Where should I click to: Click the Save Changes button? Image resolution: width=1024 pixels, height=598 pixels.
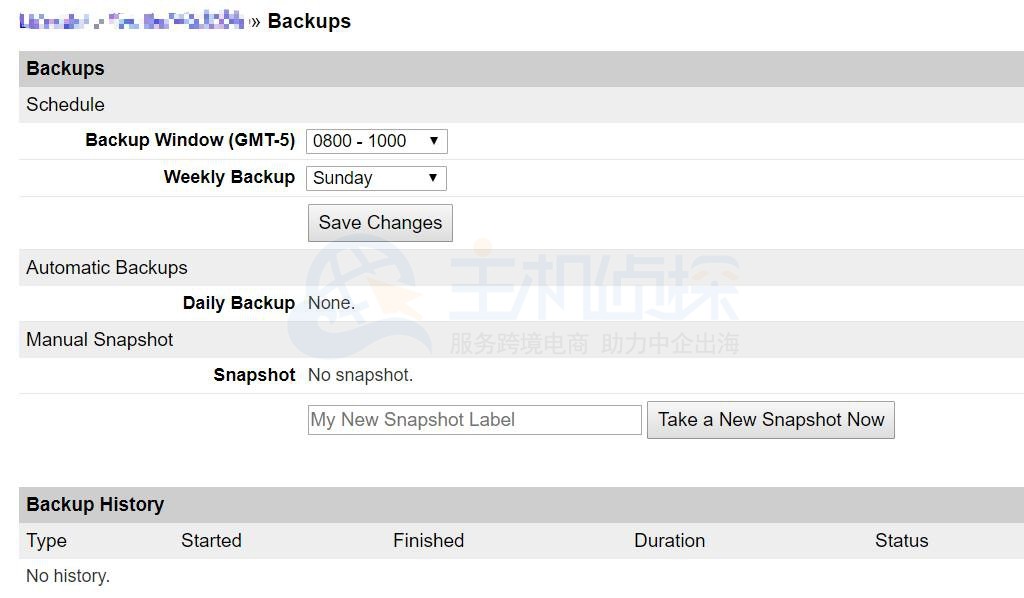click(x=379, y=222)
